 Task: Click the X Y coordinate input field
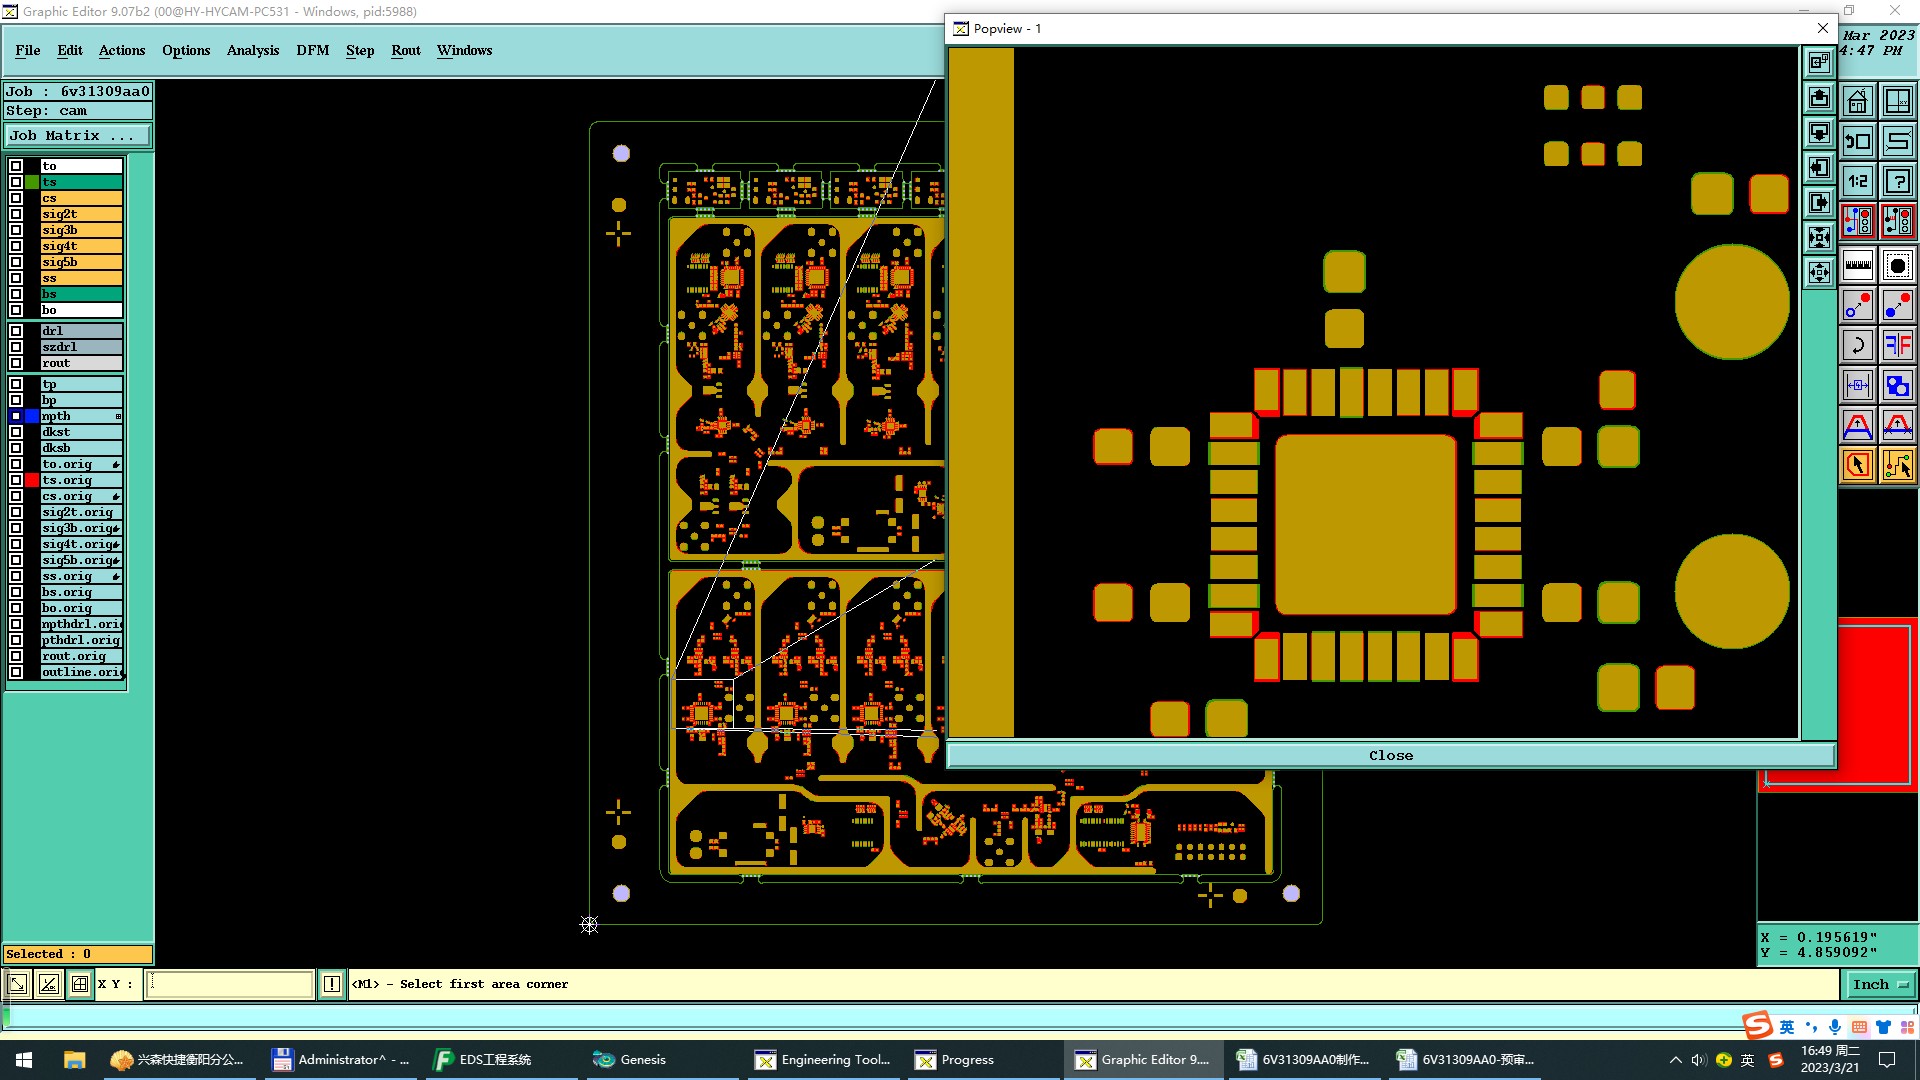(x=230, y=984)
